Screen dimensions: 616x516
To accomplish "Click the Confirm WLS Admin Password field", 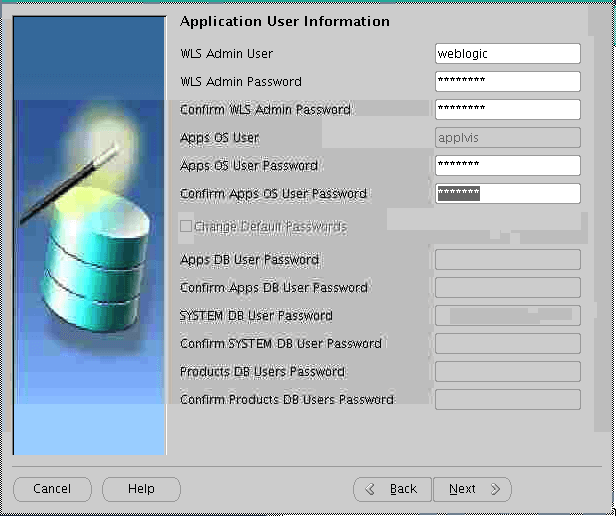I will [x=507, y=110].
